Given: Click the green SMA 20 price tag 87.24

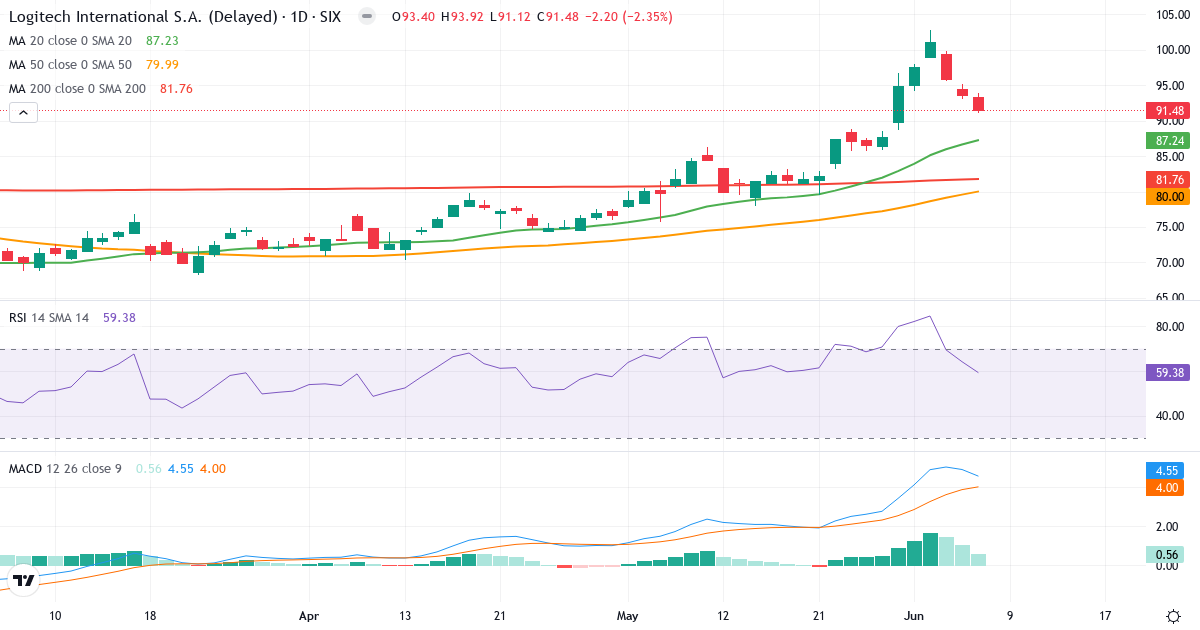Looking at the screenshot, I should point(1170,141).
